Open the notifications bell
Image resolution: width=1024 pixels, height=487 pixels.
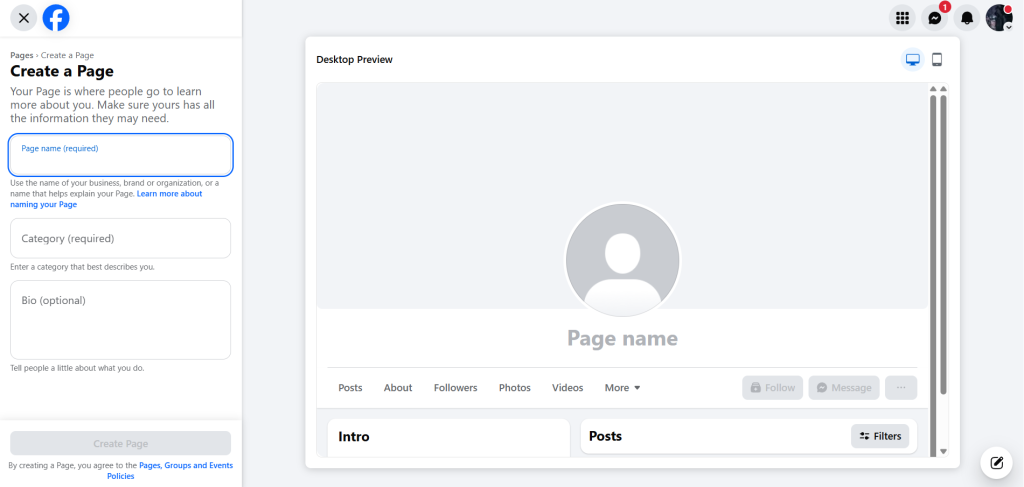pyautogui.click(x=967, y=18)
